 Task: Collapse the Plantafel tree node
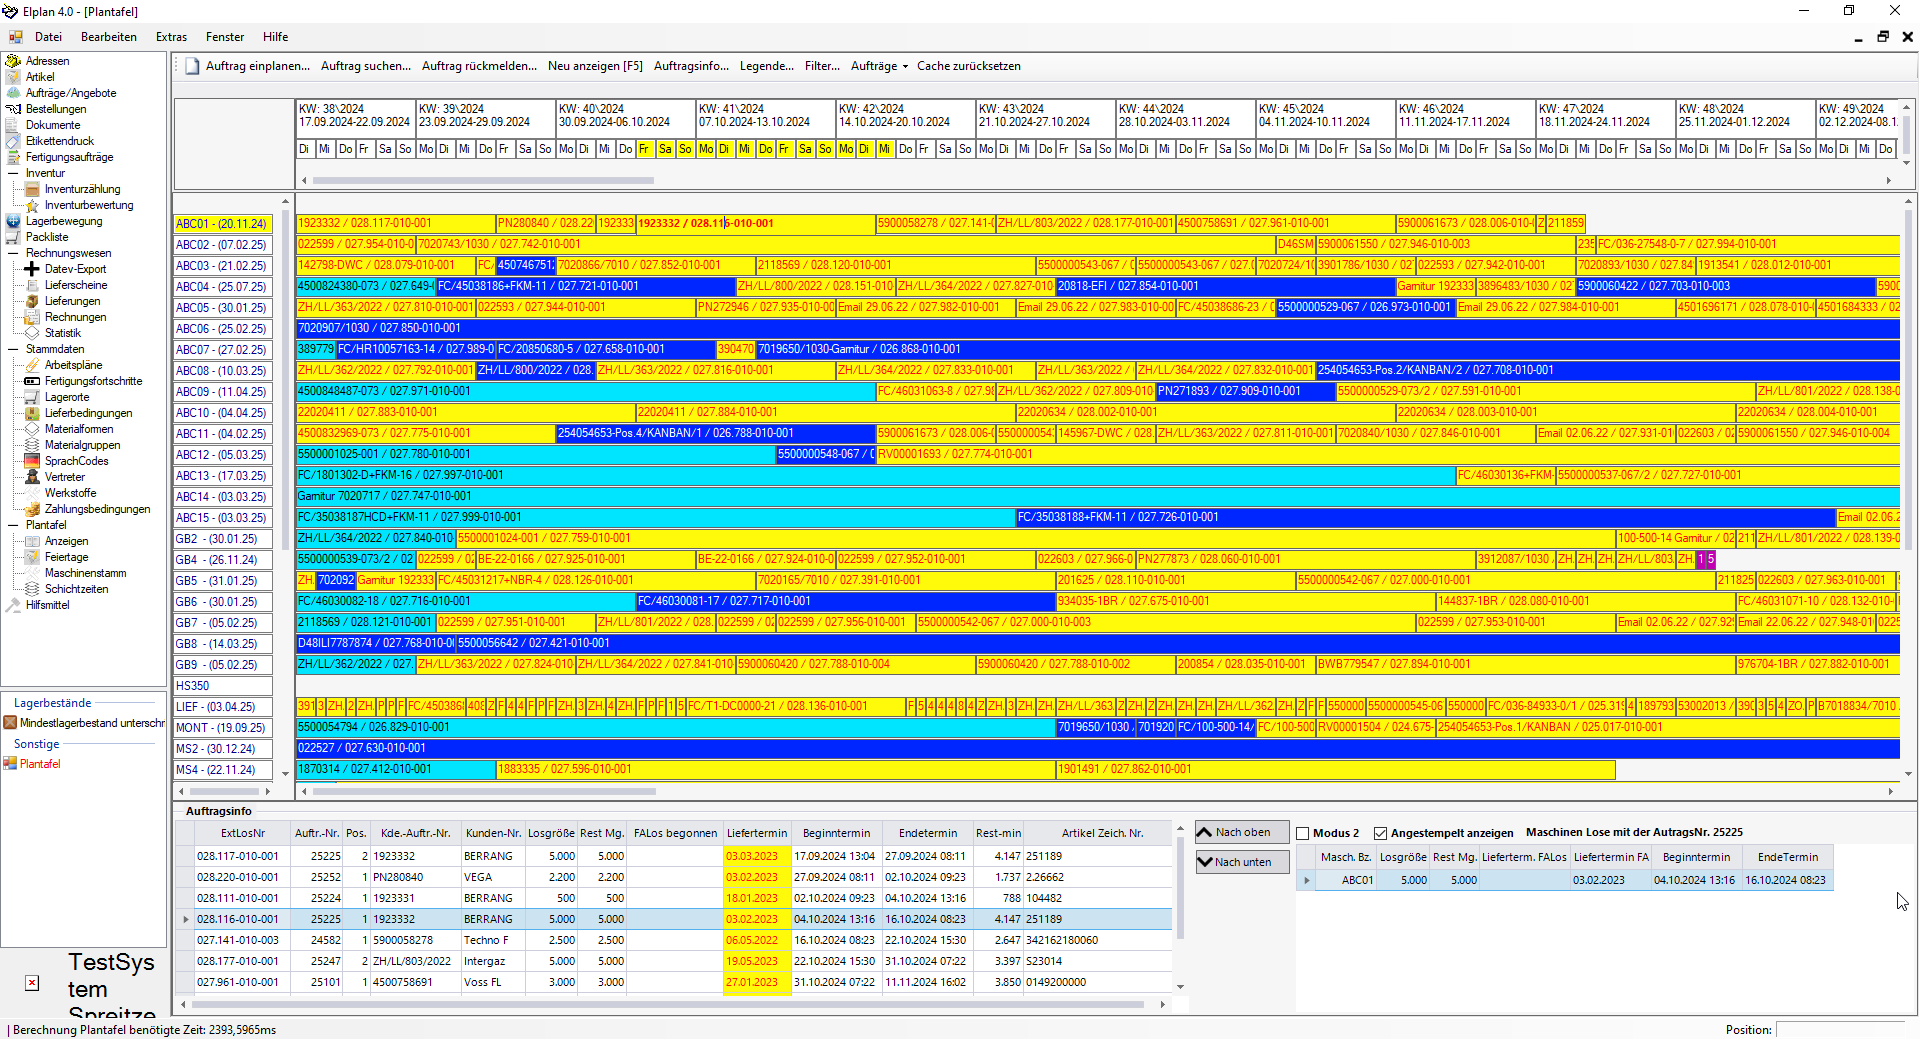[14, 525]
